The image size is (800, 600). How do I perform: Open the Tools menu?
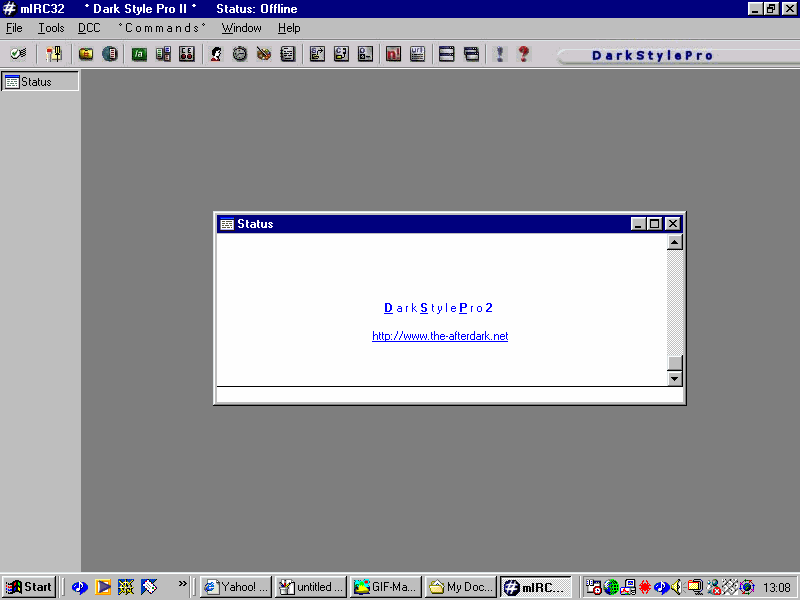51,28
